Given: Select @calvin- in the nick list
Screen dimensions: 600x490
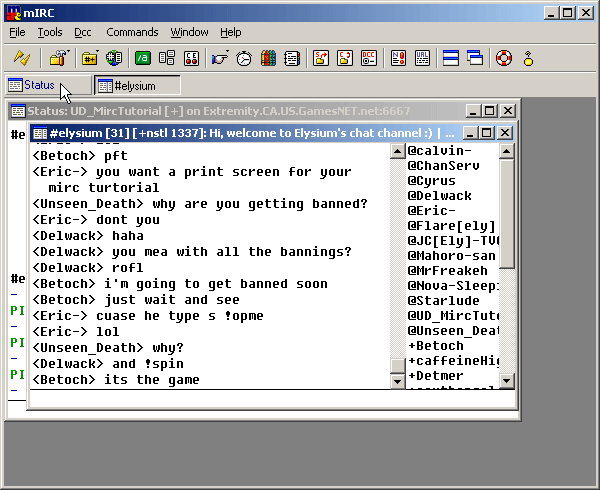Looking at the screenshot, I should pyautogui.click(x=439, y=151).
